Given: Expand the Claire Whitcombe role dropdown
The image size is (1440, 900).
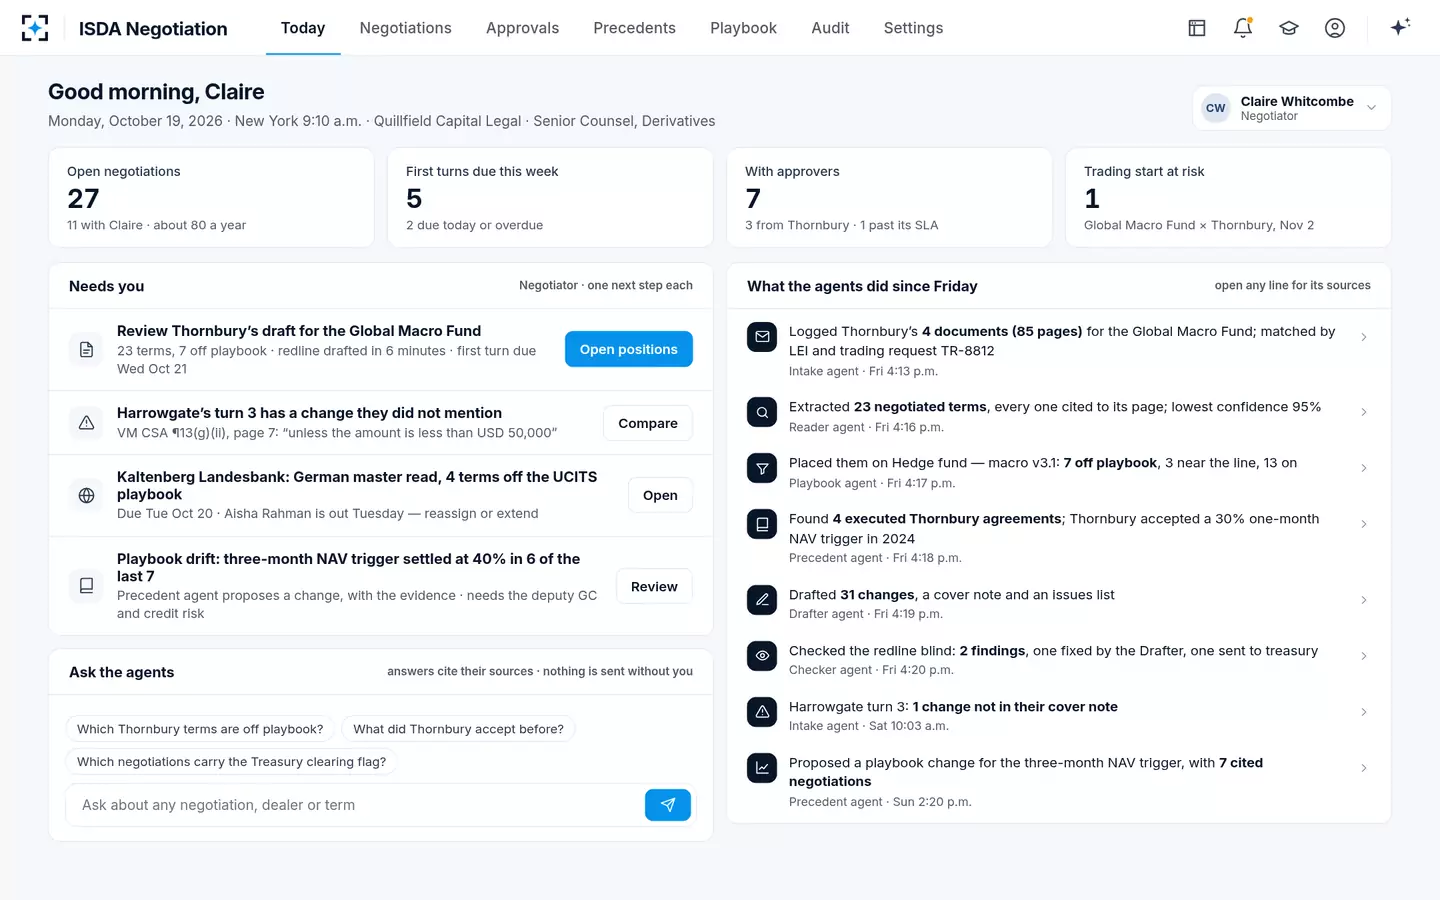Looking at the screenshot, I should tap(1292, 108).
